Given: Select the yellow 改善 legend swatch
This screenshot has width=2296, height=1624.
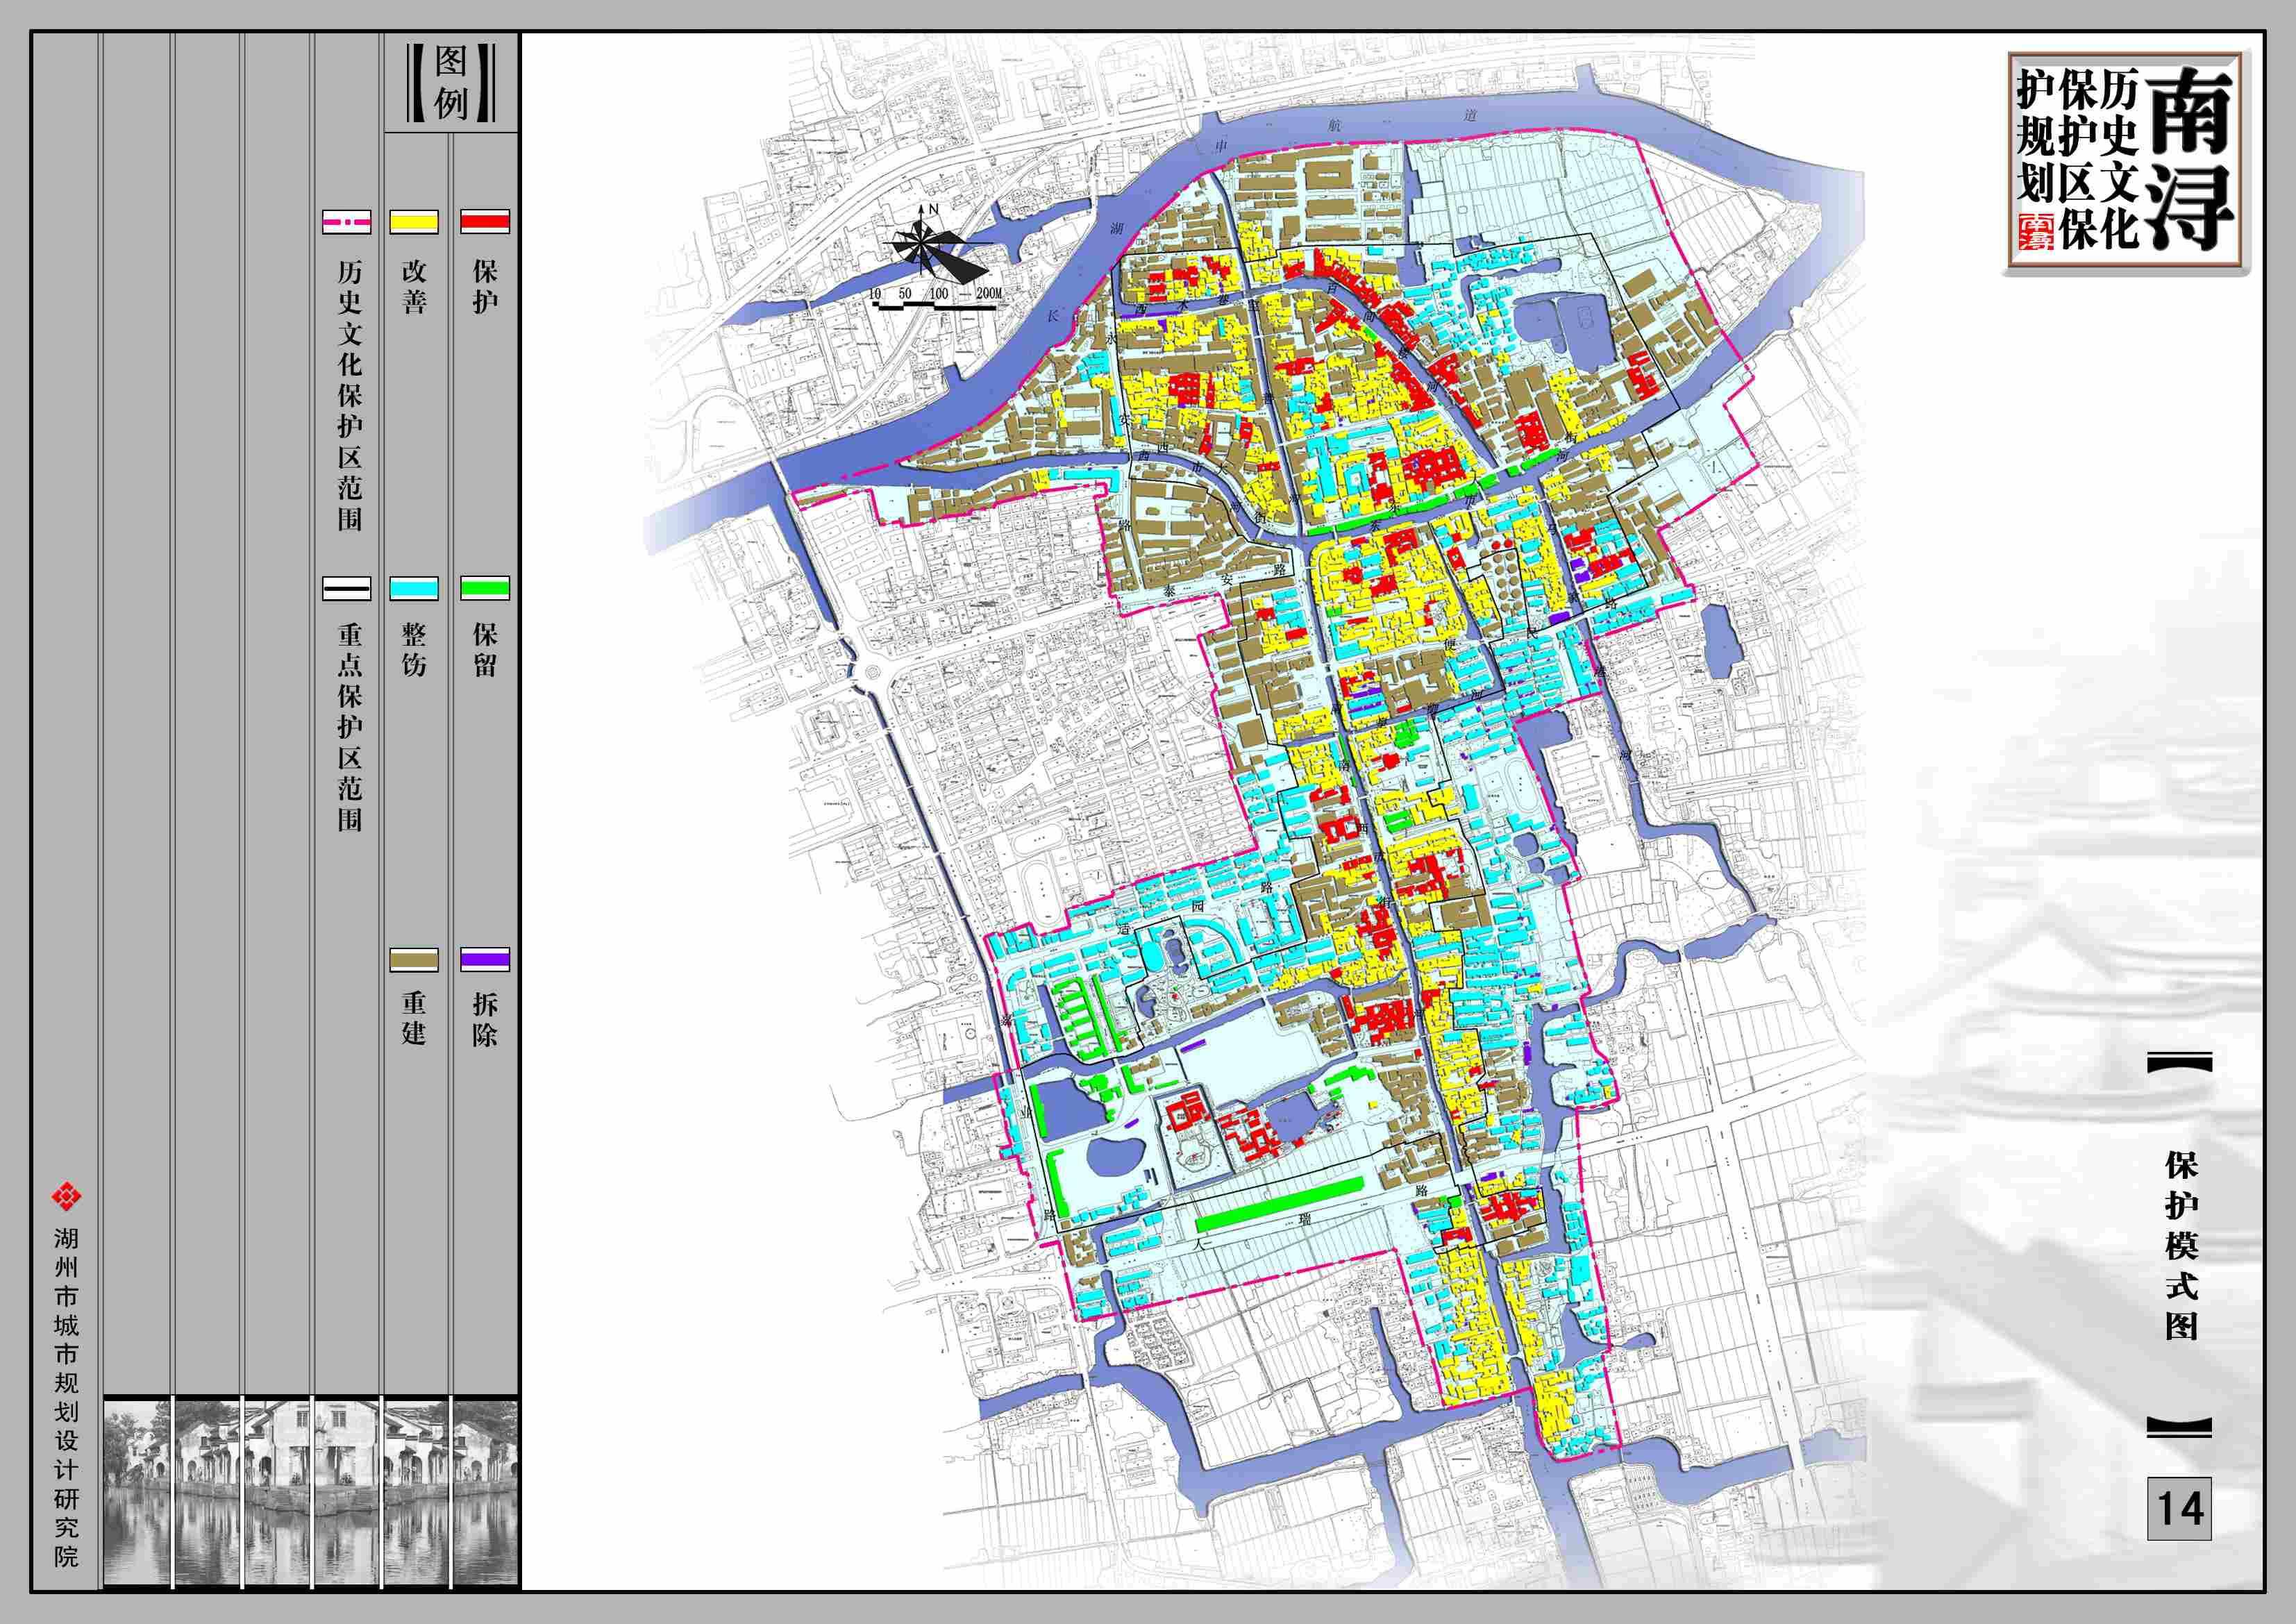Looking at the screenshot, I should click(414, 221).
